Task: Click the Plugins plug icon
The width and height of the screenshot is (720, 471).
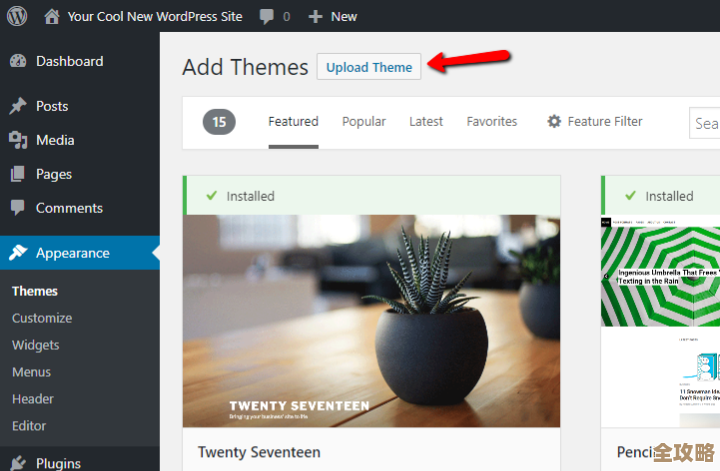Action: pyautogui.click(x=18, y=463)
